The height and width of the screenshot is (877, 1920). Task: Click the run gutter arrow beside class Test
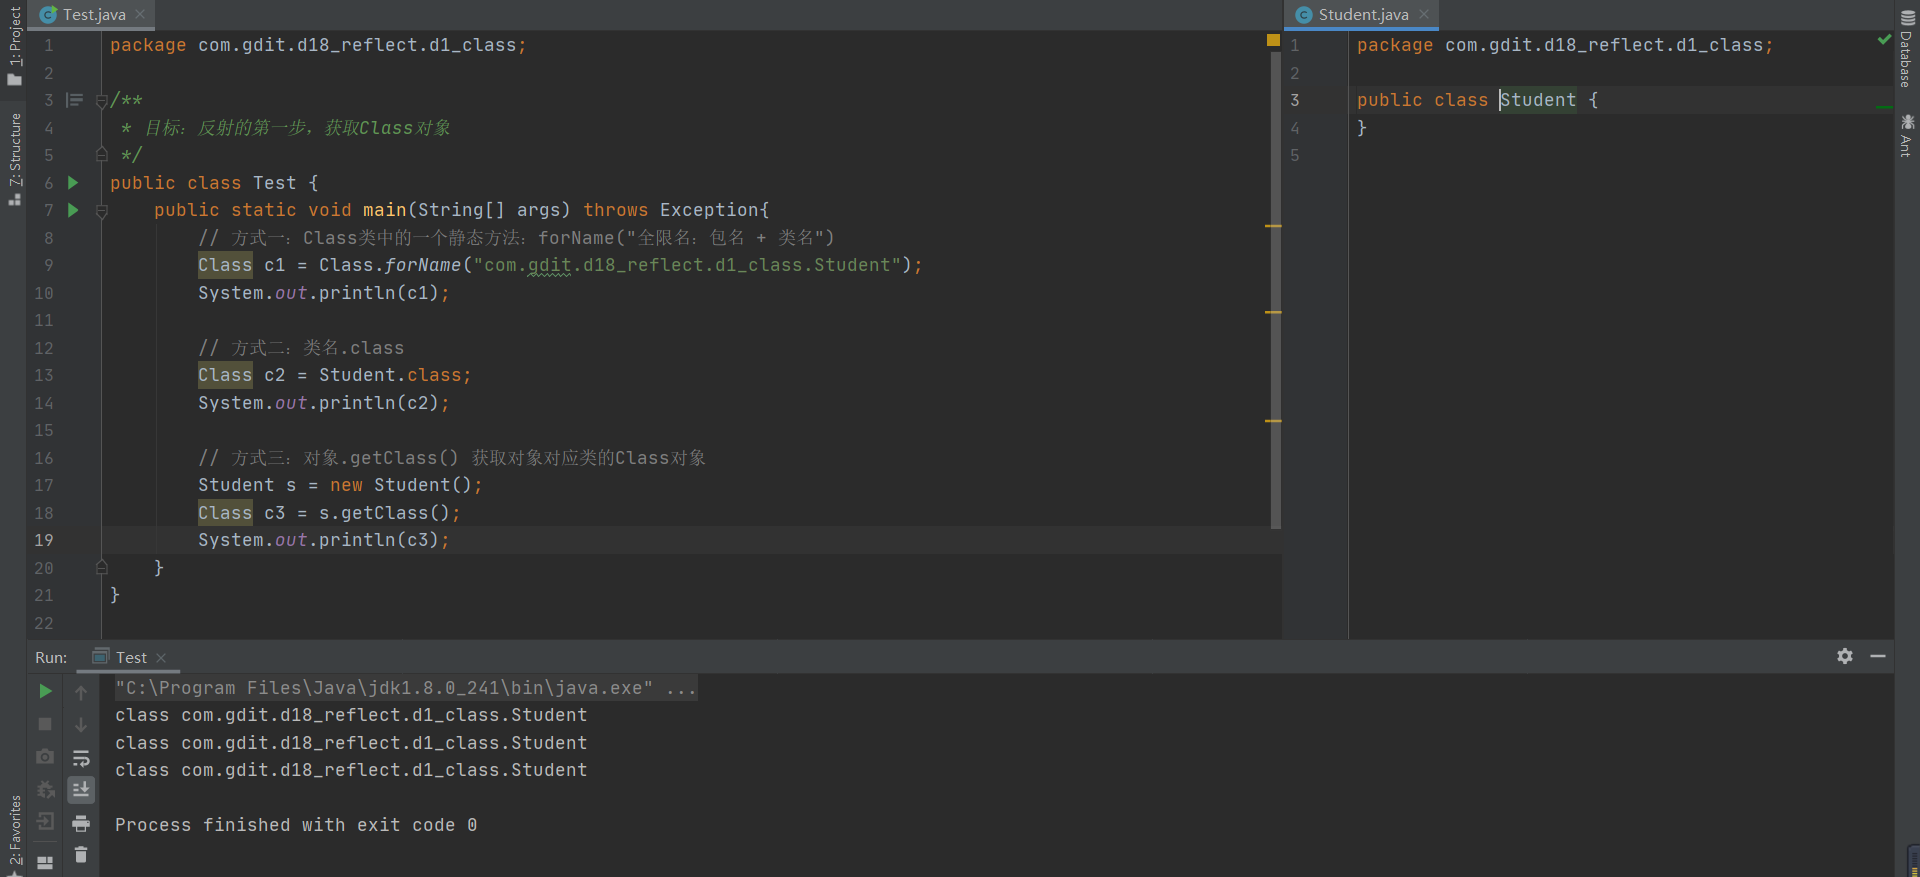pyautogui.click(x=73, y=183)
